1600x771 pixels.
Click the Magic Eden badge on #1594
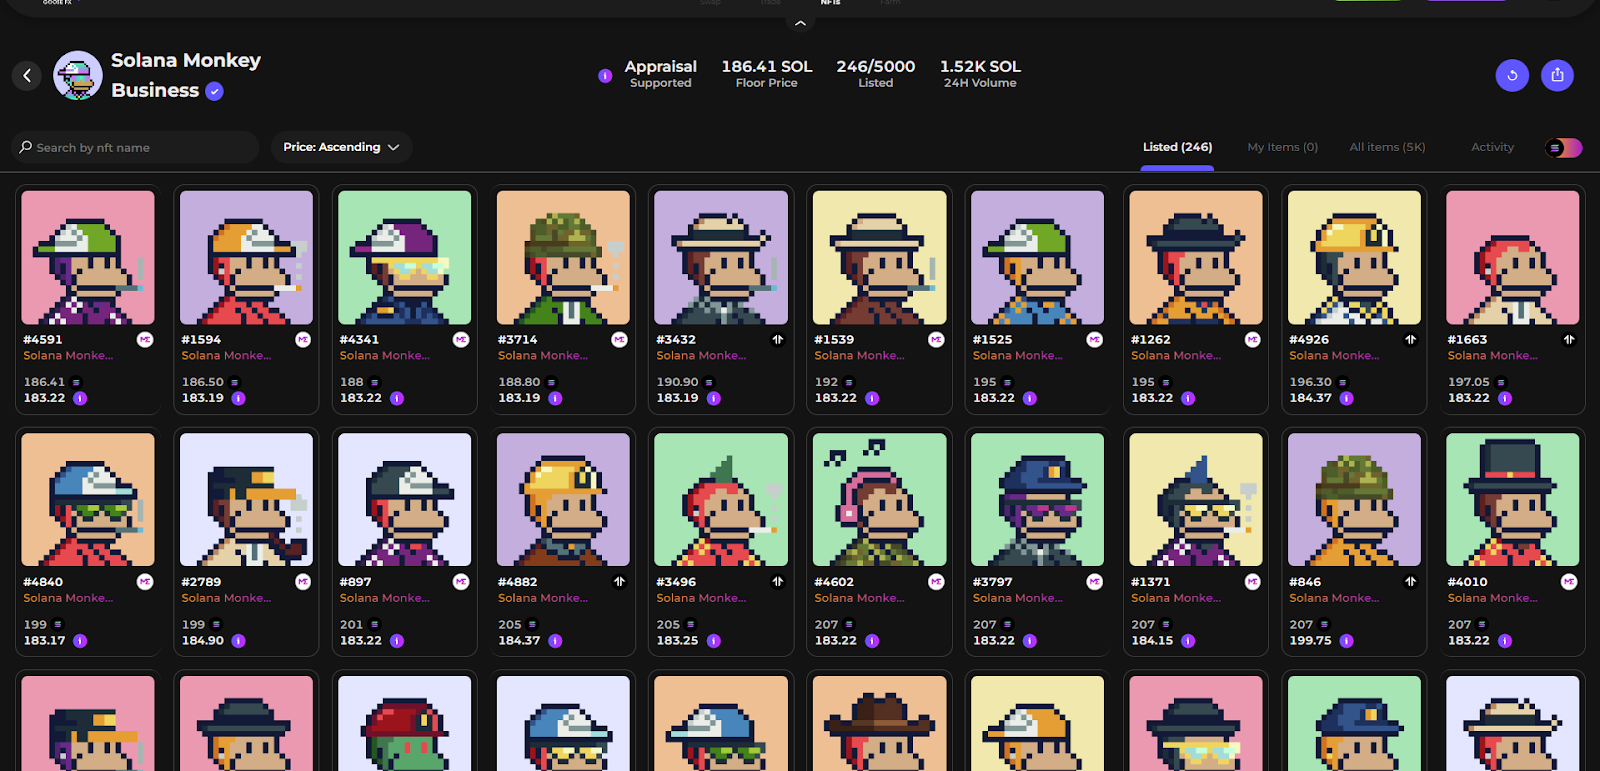(x=303, y=340)
